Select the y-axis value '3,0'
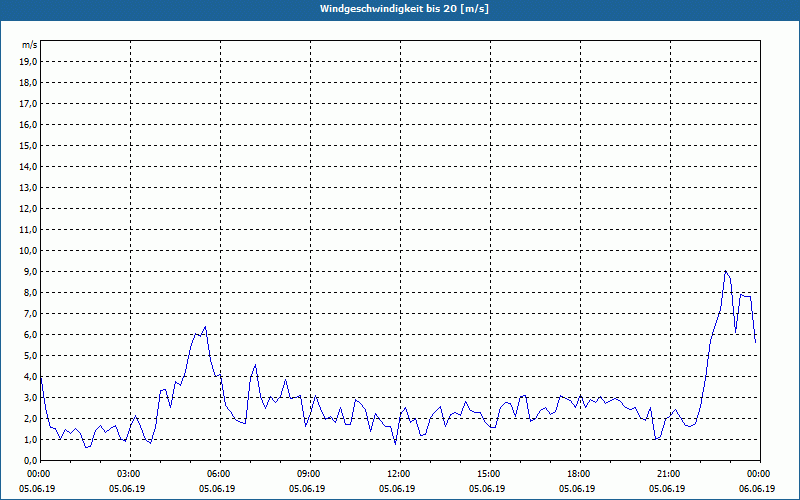This screenshot has width=800, height=500. (x=30, y=397)
